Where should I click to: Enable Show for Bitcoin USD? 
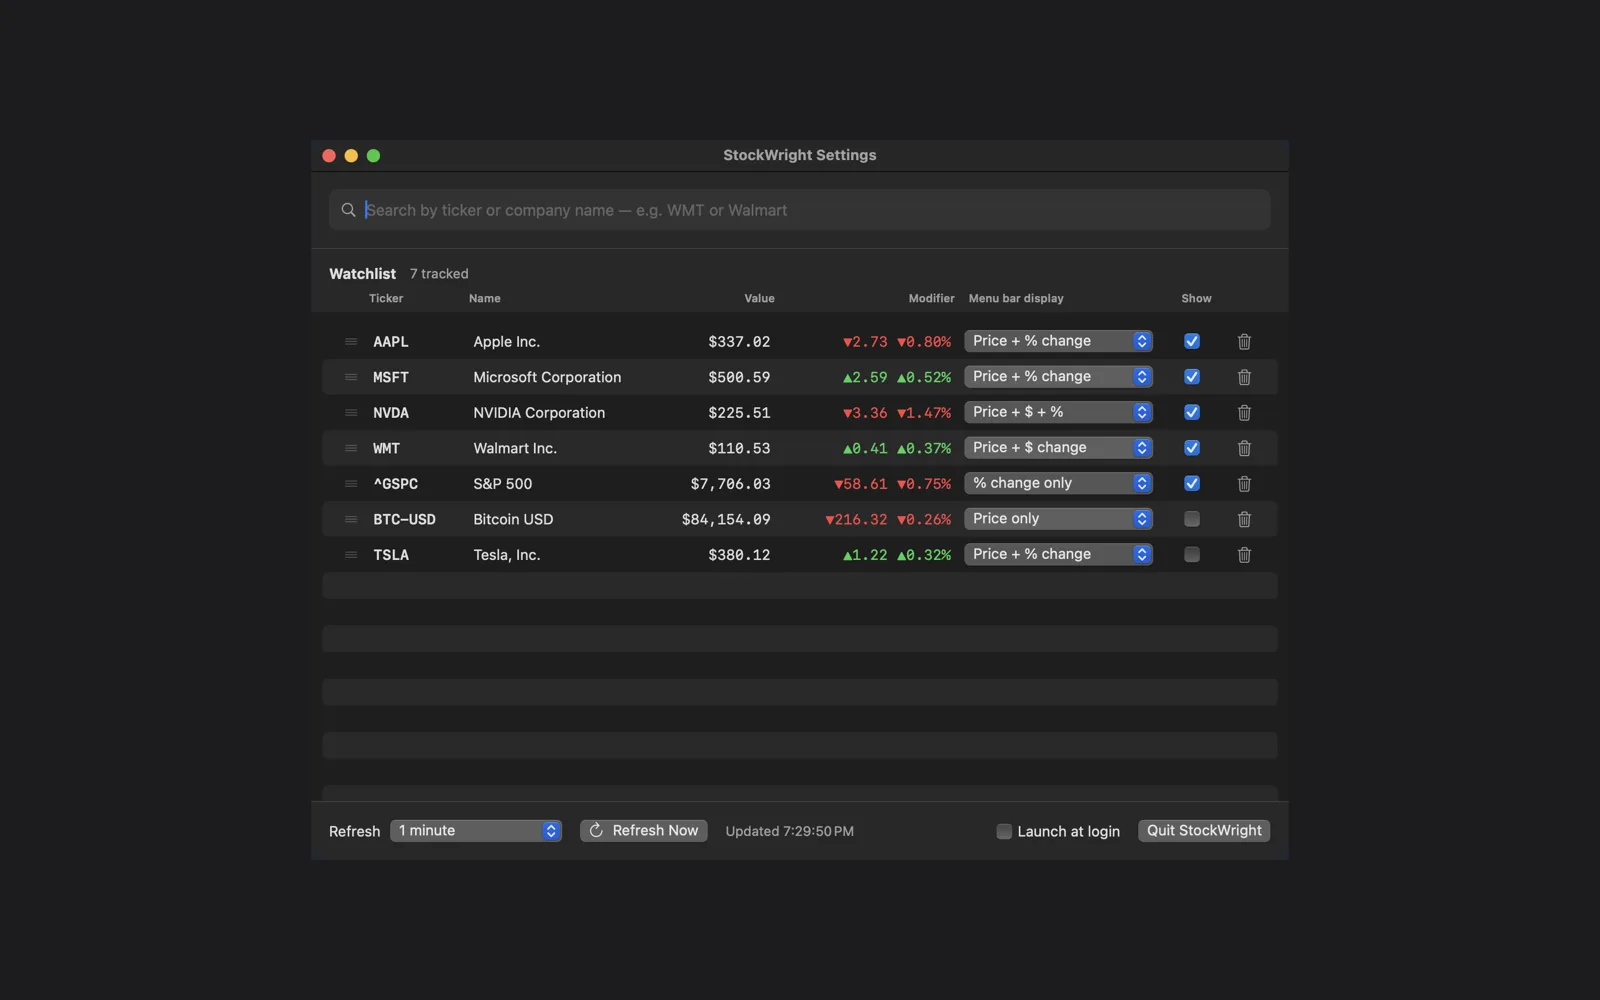tap(1192, 519)
